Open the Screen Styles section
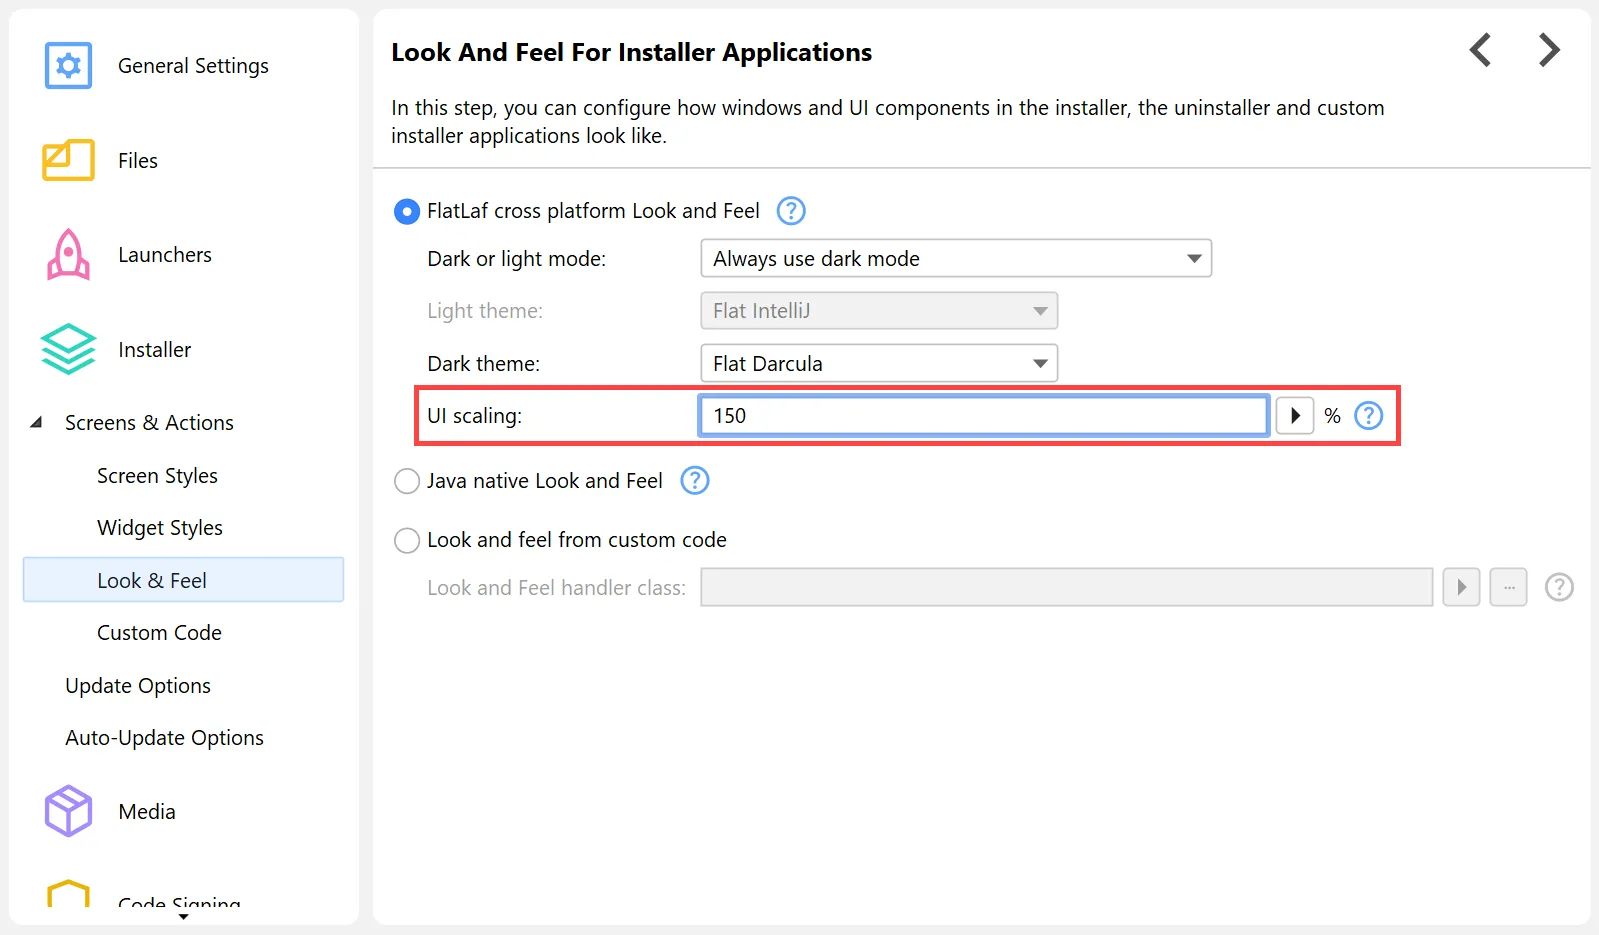The width and height of the screenshot is (1599, 935). coord(157,476)
